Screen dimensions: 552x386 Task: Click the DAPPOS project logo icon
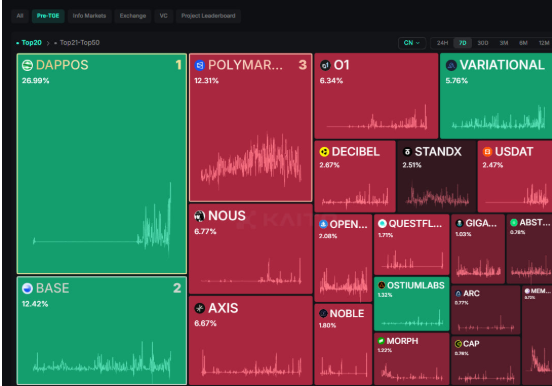27,65
